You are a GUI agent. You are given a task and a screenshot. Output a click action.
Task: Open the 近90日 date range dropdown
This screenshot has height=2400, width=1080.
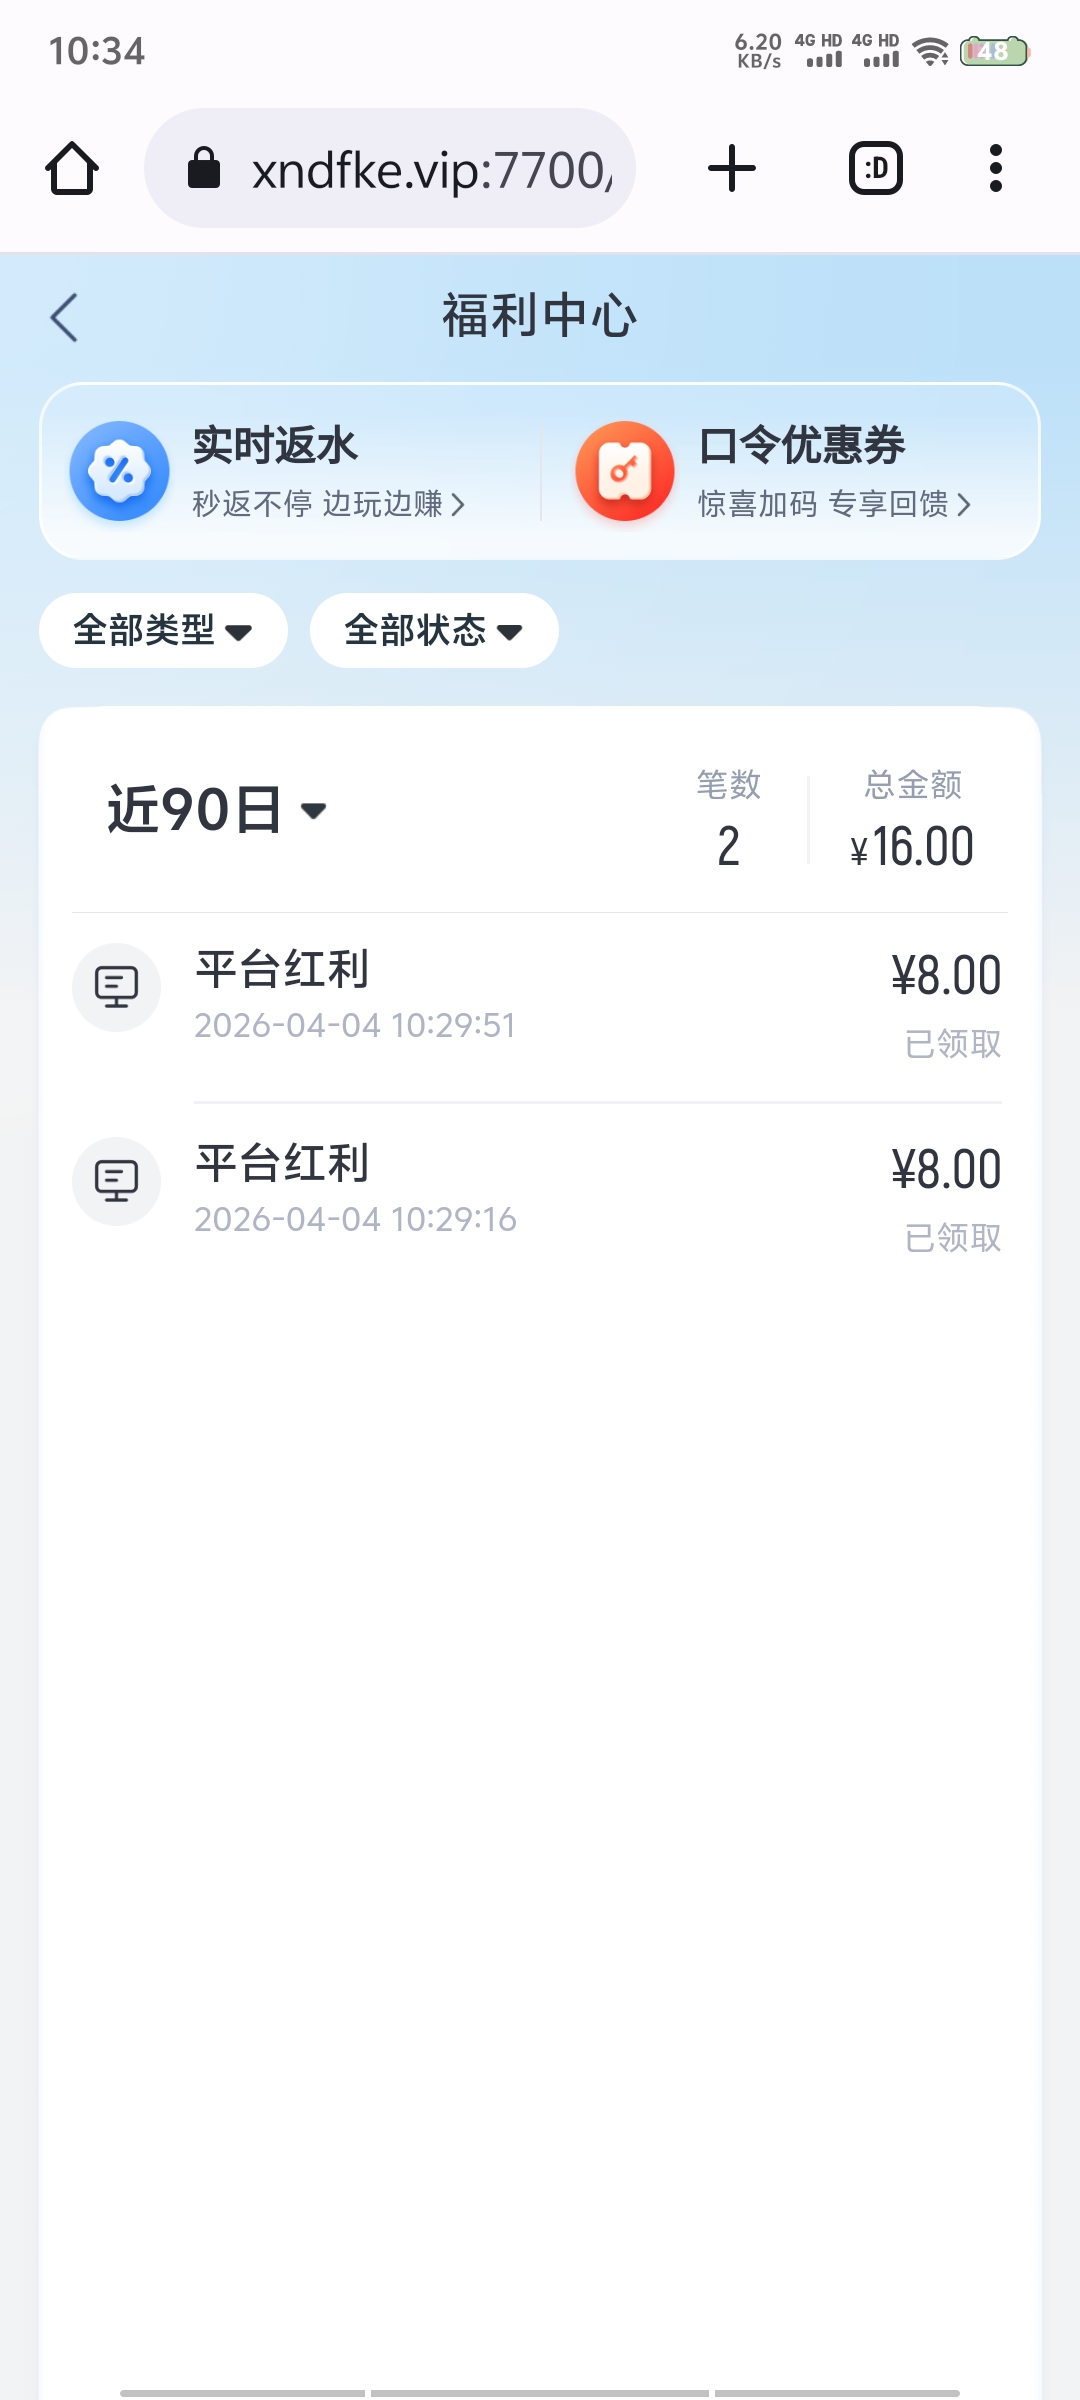pos(217,810)
